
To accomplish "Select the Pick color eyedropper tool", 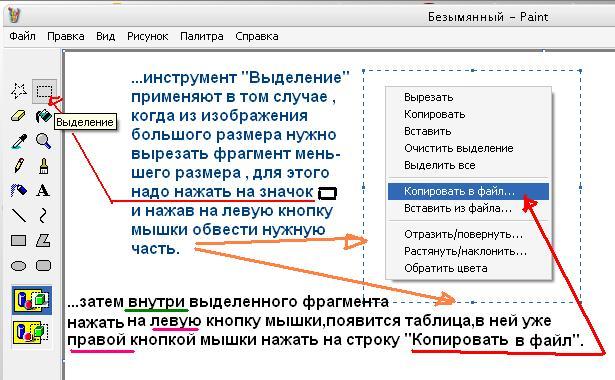I will (x=18, y=141).
